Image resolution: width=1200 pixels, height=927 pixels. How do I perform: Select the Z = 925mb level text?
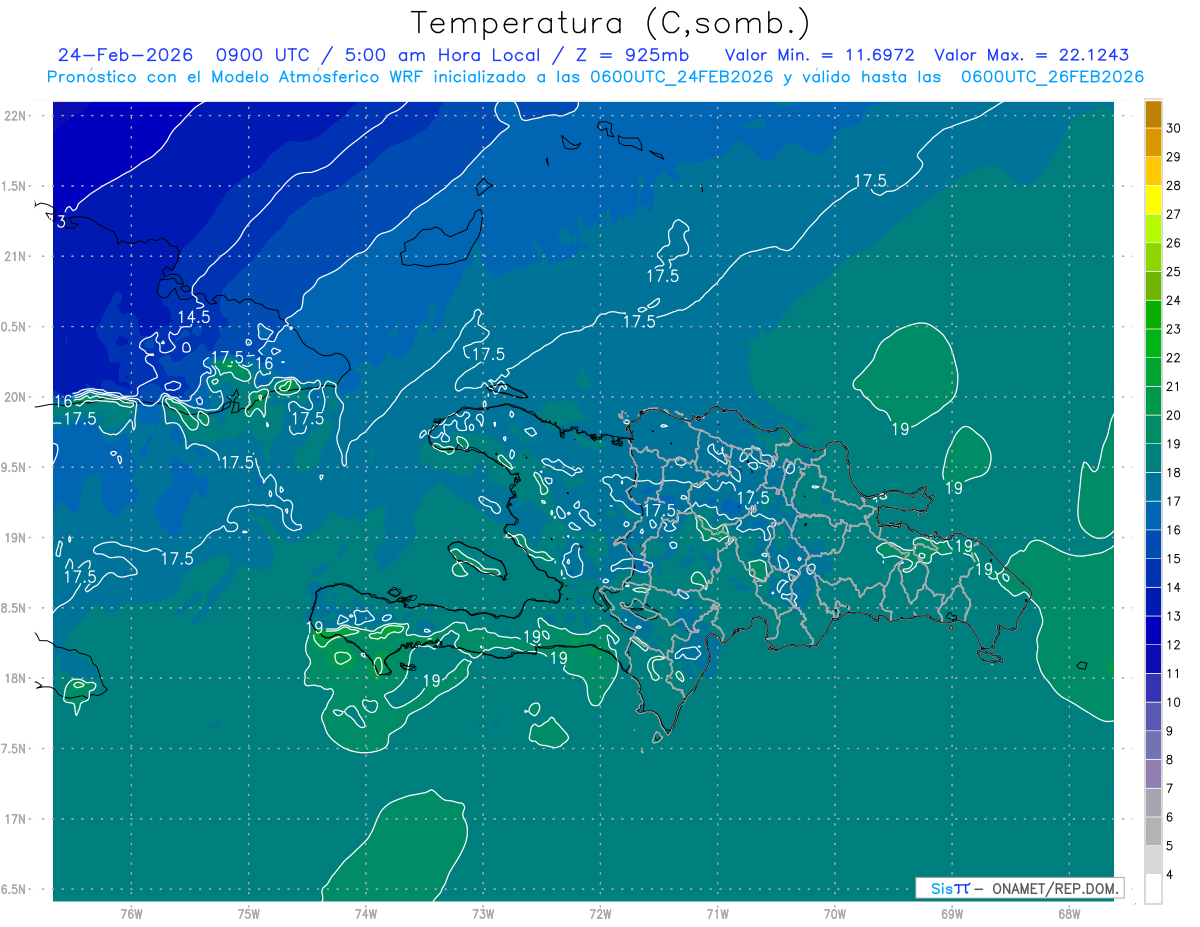(635, 55)
